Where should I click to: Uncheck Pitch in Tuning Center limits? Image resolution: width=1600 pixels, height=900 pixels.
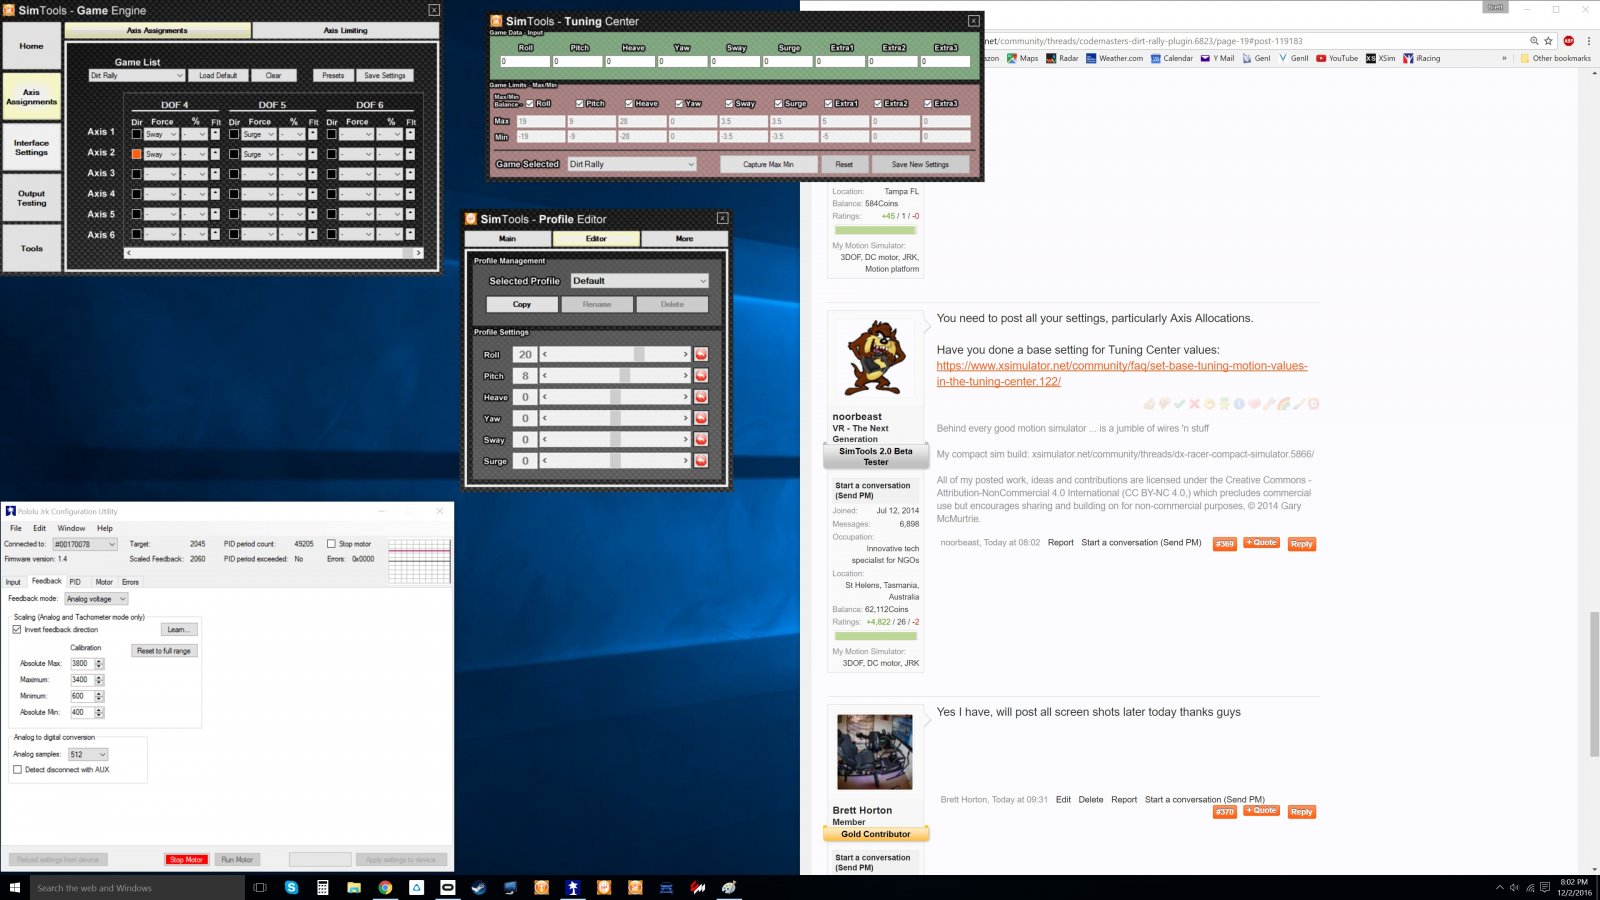coord(580,103)
